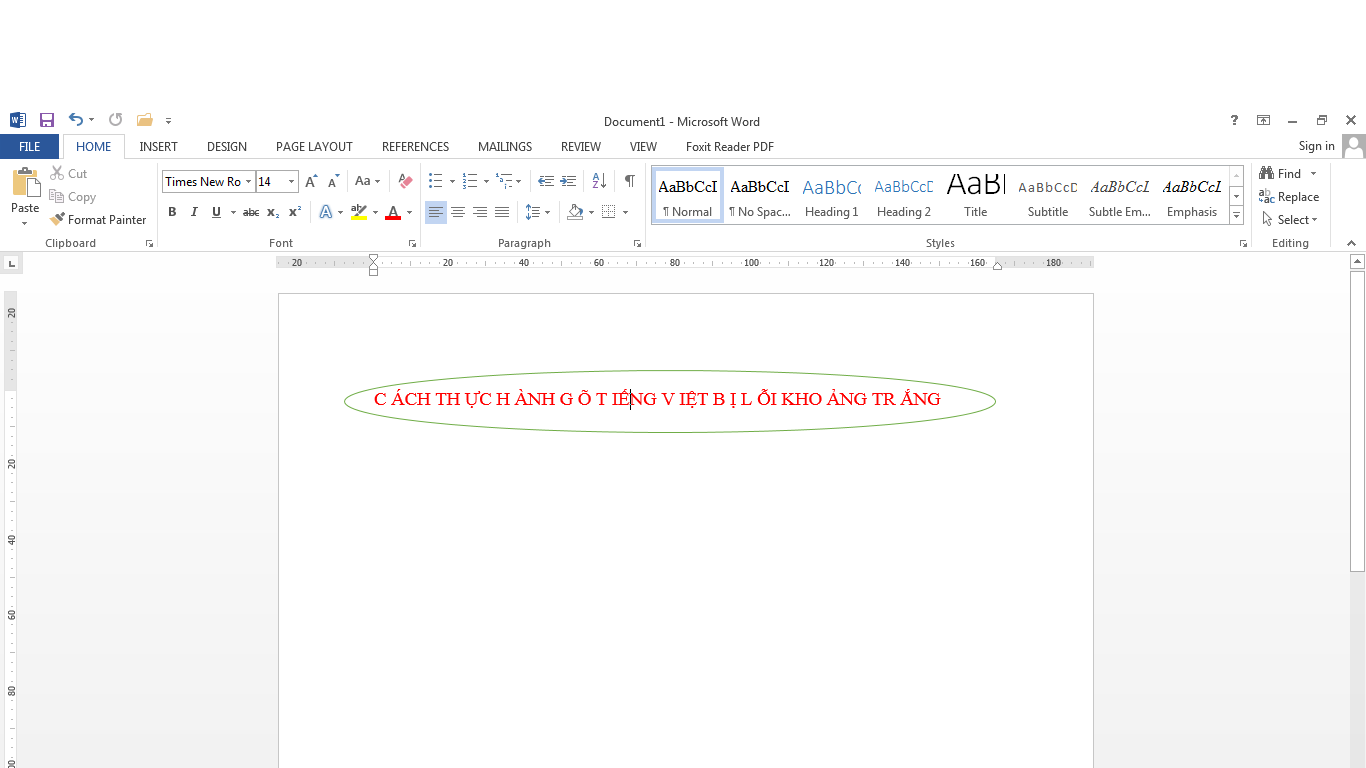Apply red Font Color button
The height and width of the screenshot is (768, 1366).
[393, 212]
